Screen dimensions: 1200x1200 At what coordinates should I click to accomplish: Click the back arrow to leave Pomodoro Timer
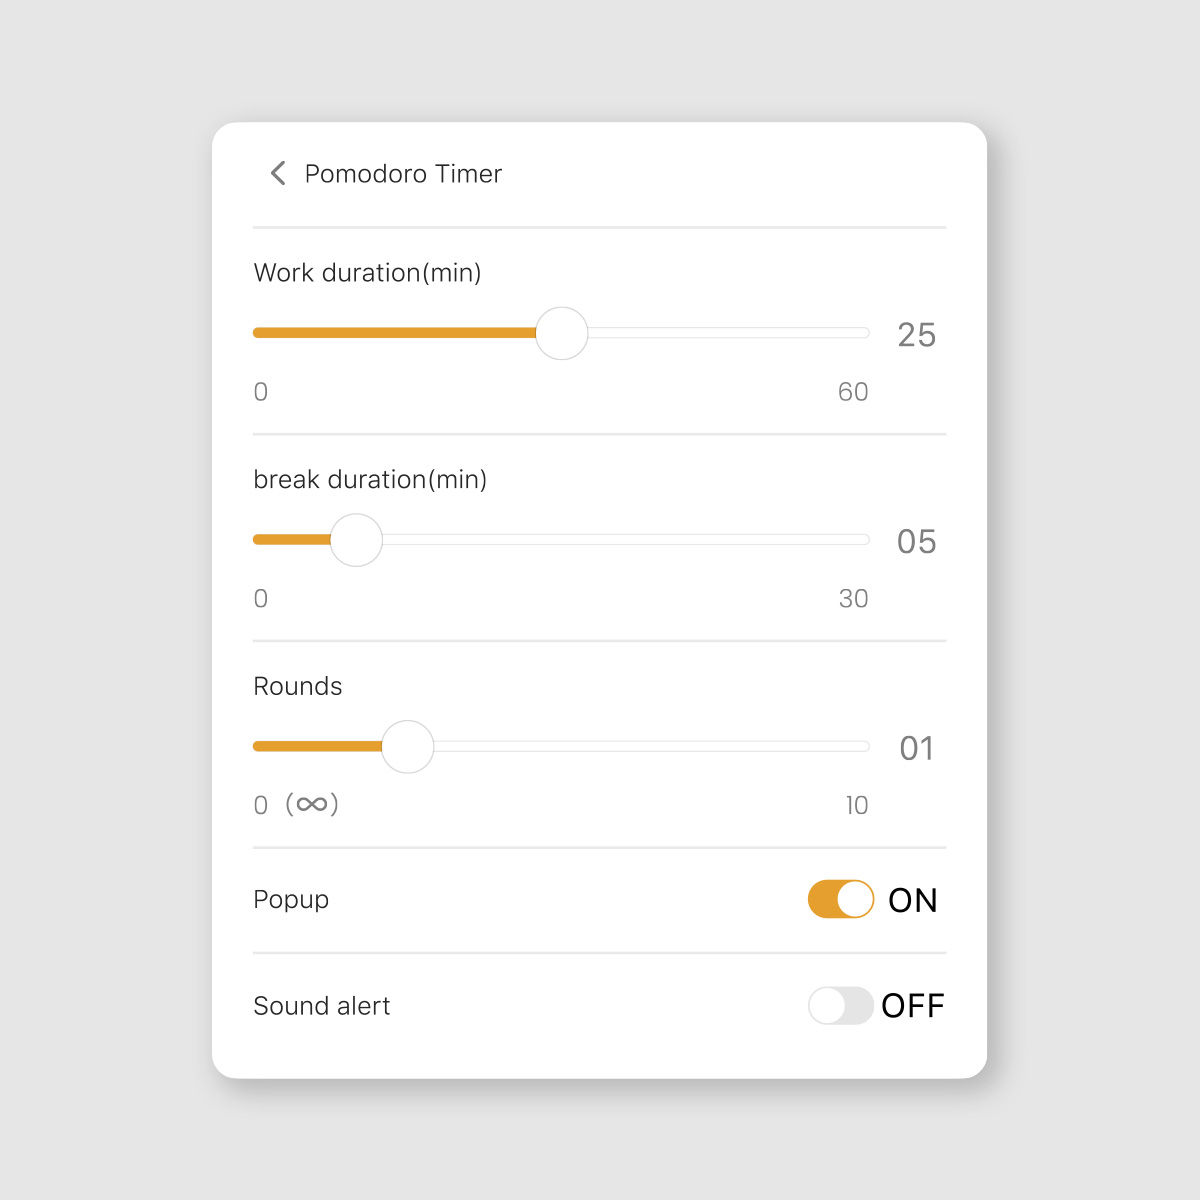tap(277, 173)
